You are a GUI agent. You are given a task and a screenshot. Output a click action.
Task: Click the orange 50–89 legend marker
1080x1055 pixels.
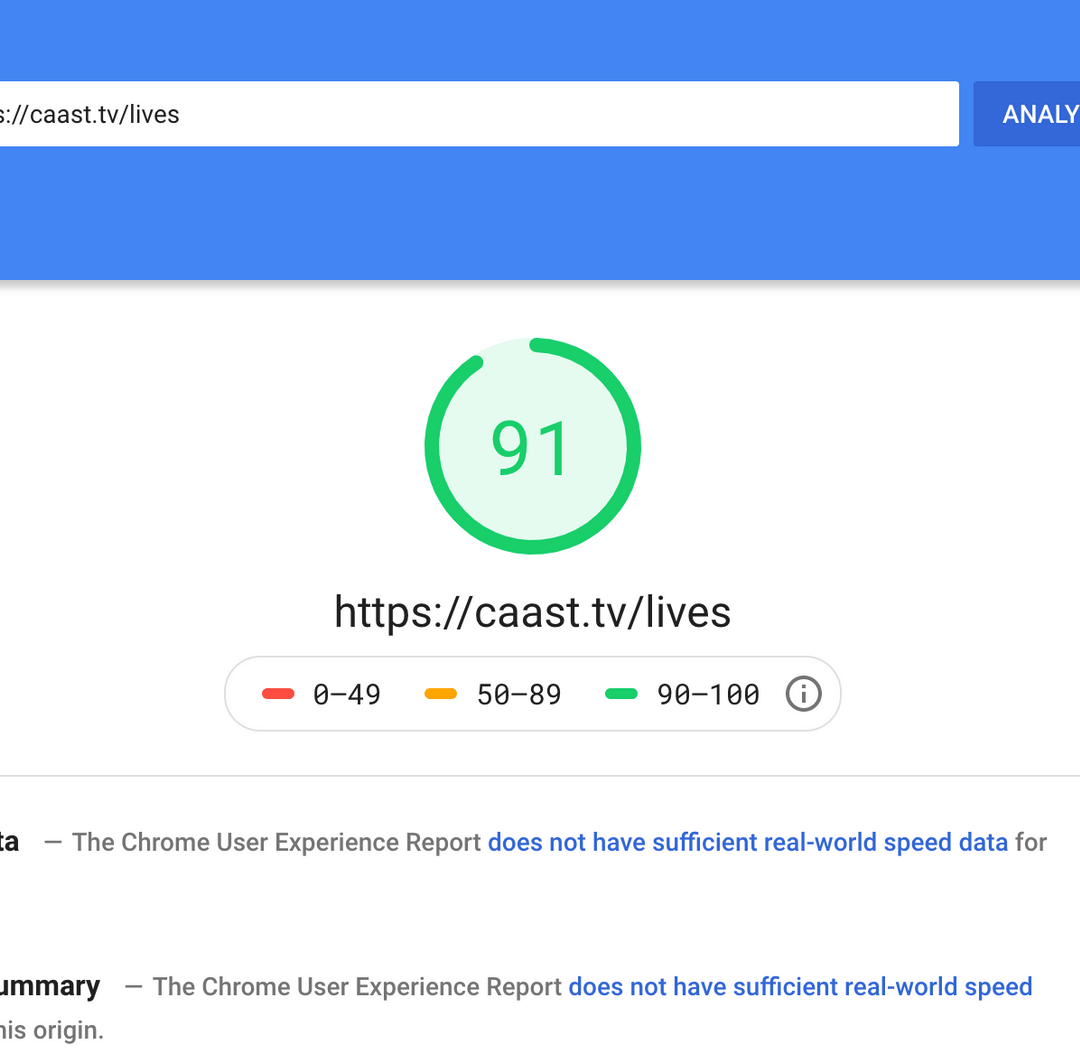tap(441, 693)
